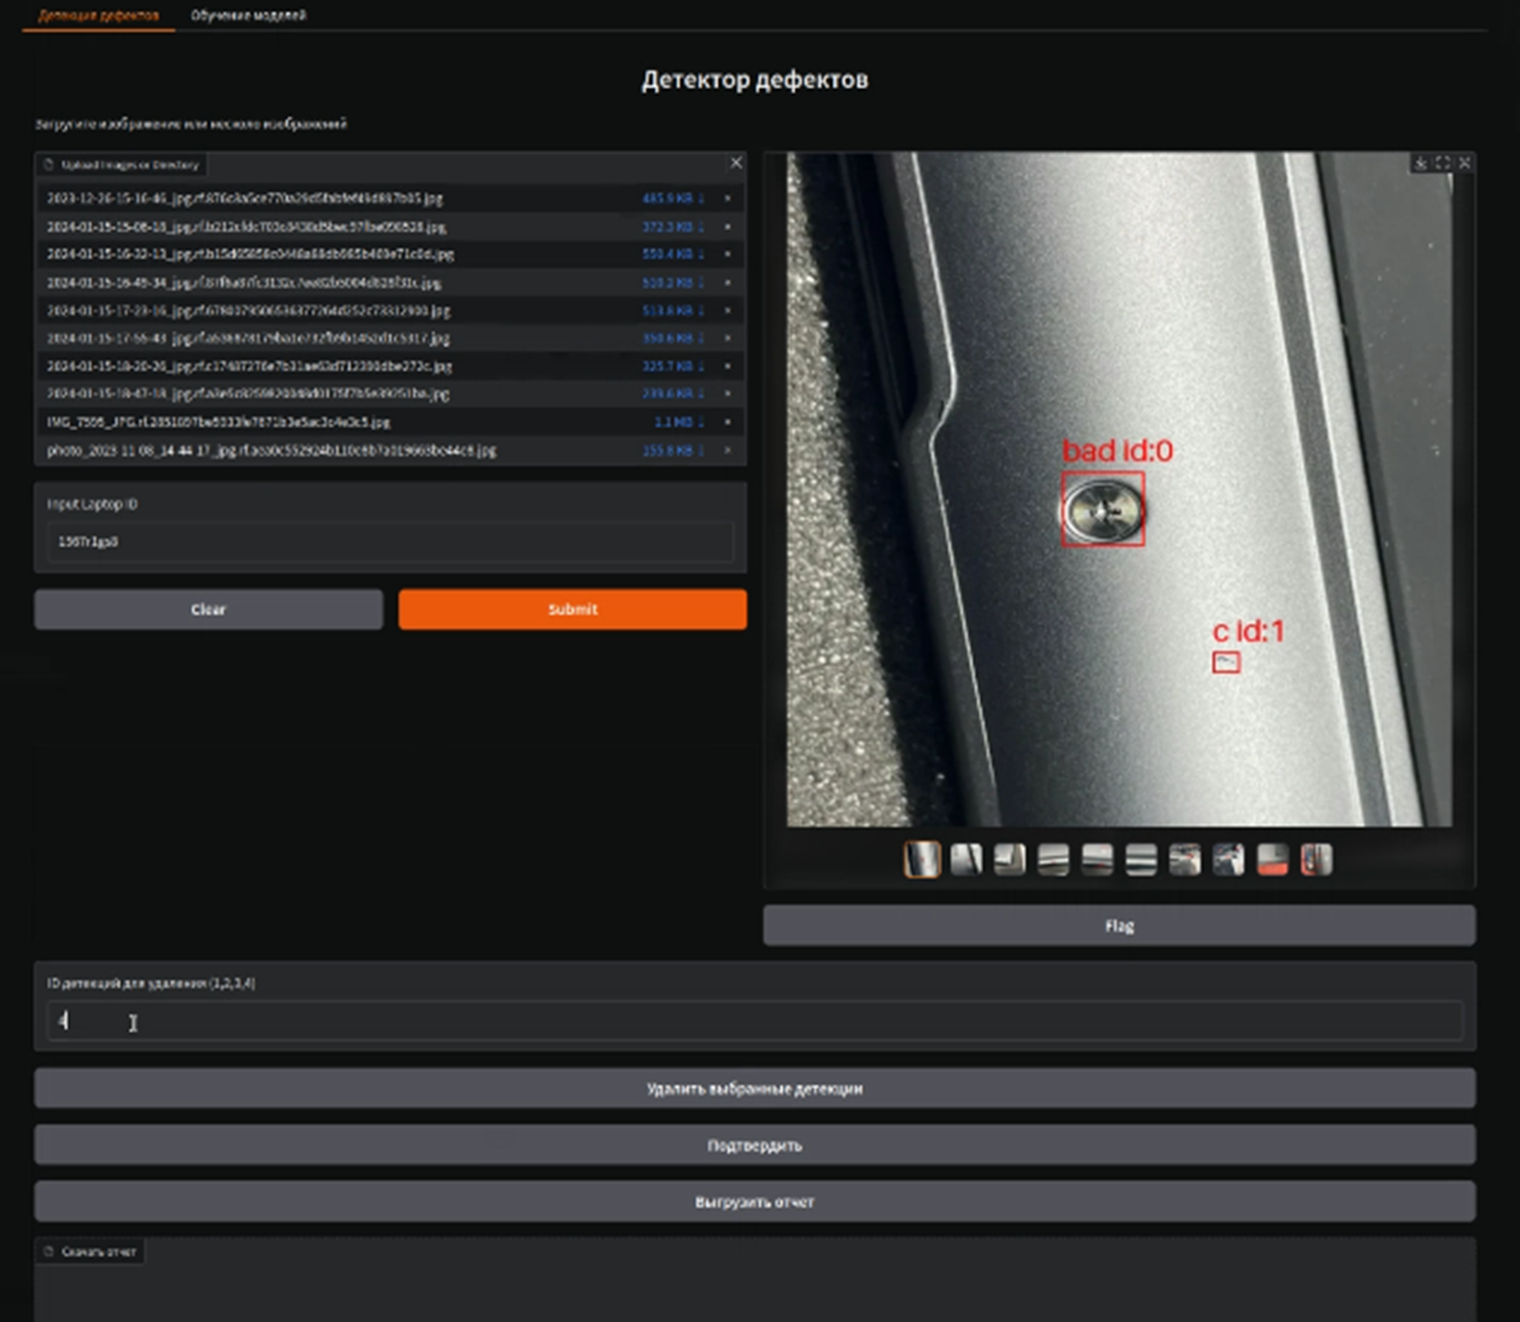Click the Clear button

(208, 609)
